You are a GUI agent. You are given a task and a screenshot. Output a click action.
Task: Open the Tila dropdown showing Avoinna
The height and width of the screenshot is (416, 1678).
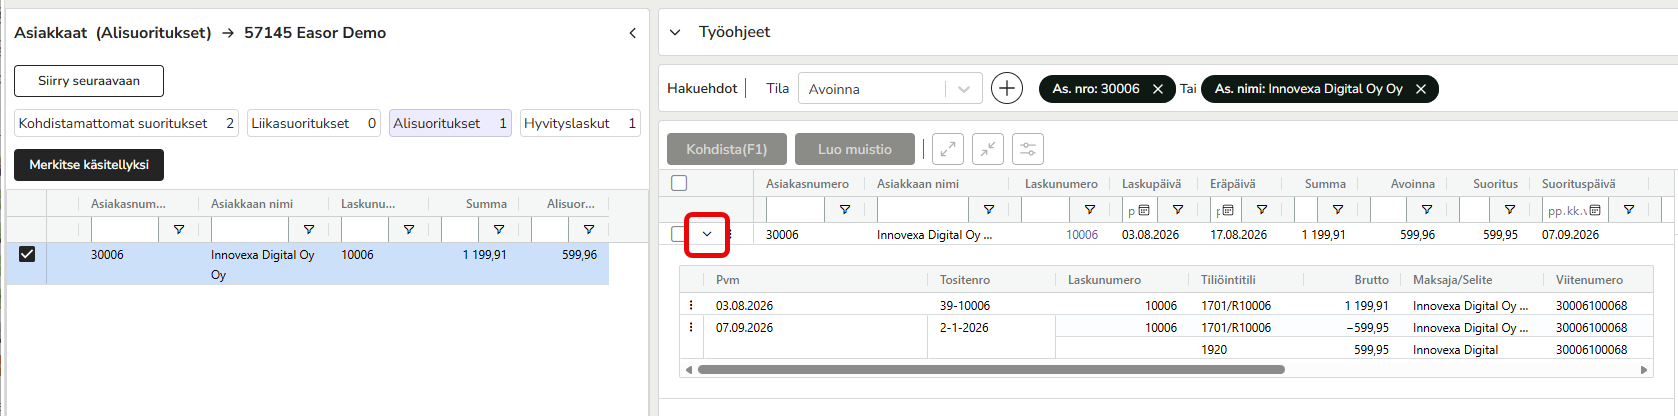(x=890, y=89)
